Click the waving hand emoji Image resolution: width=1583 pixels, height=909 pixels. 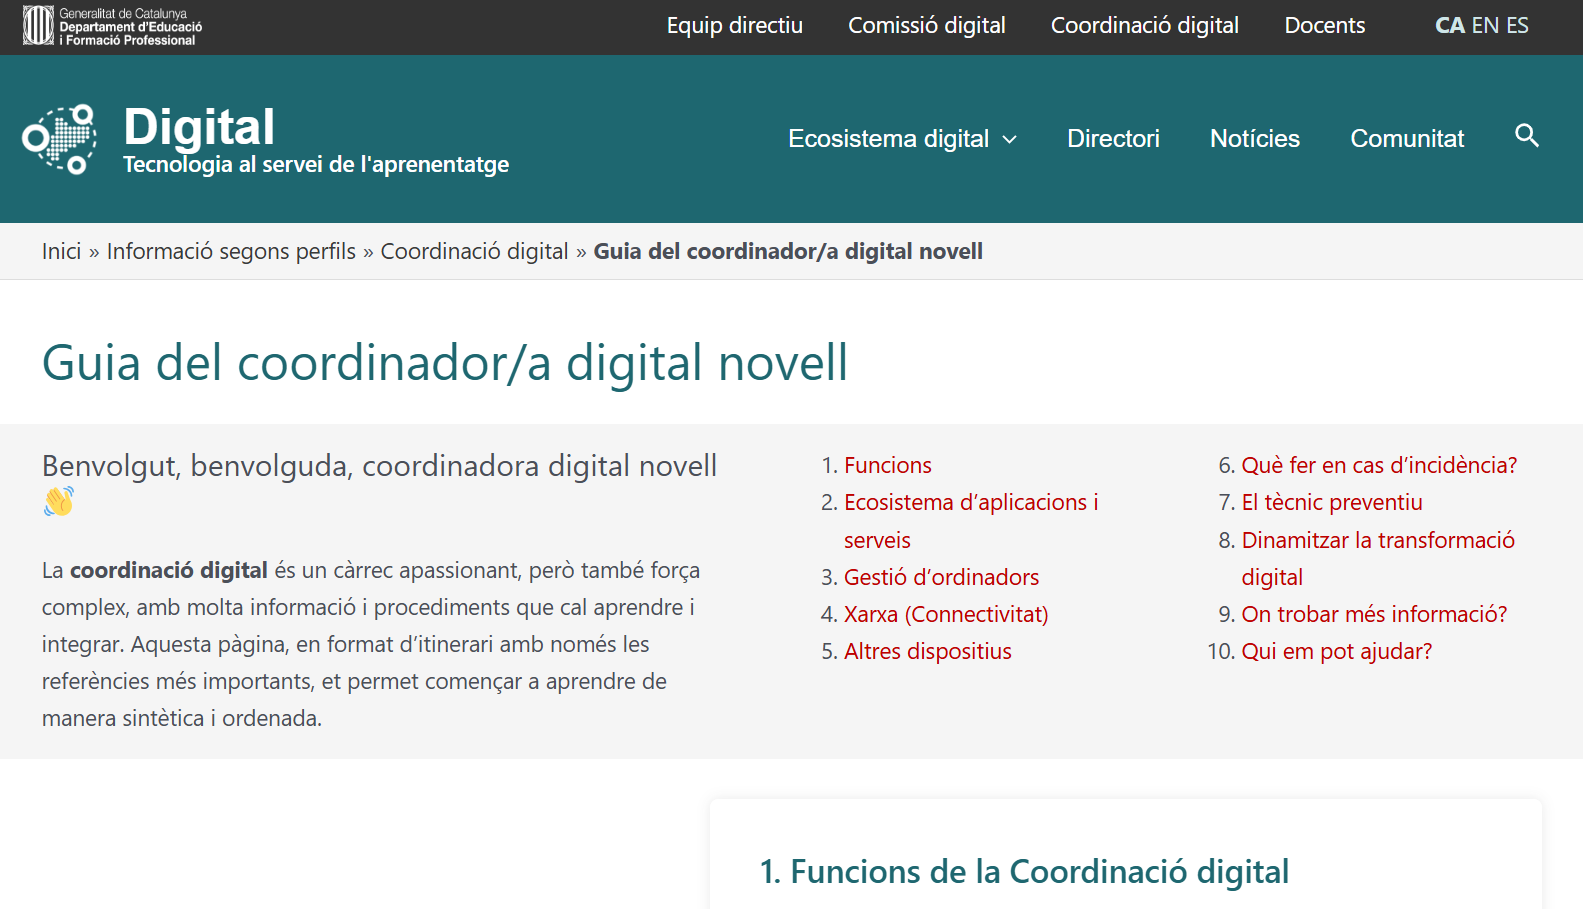tap(59, 501)
